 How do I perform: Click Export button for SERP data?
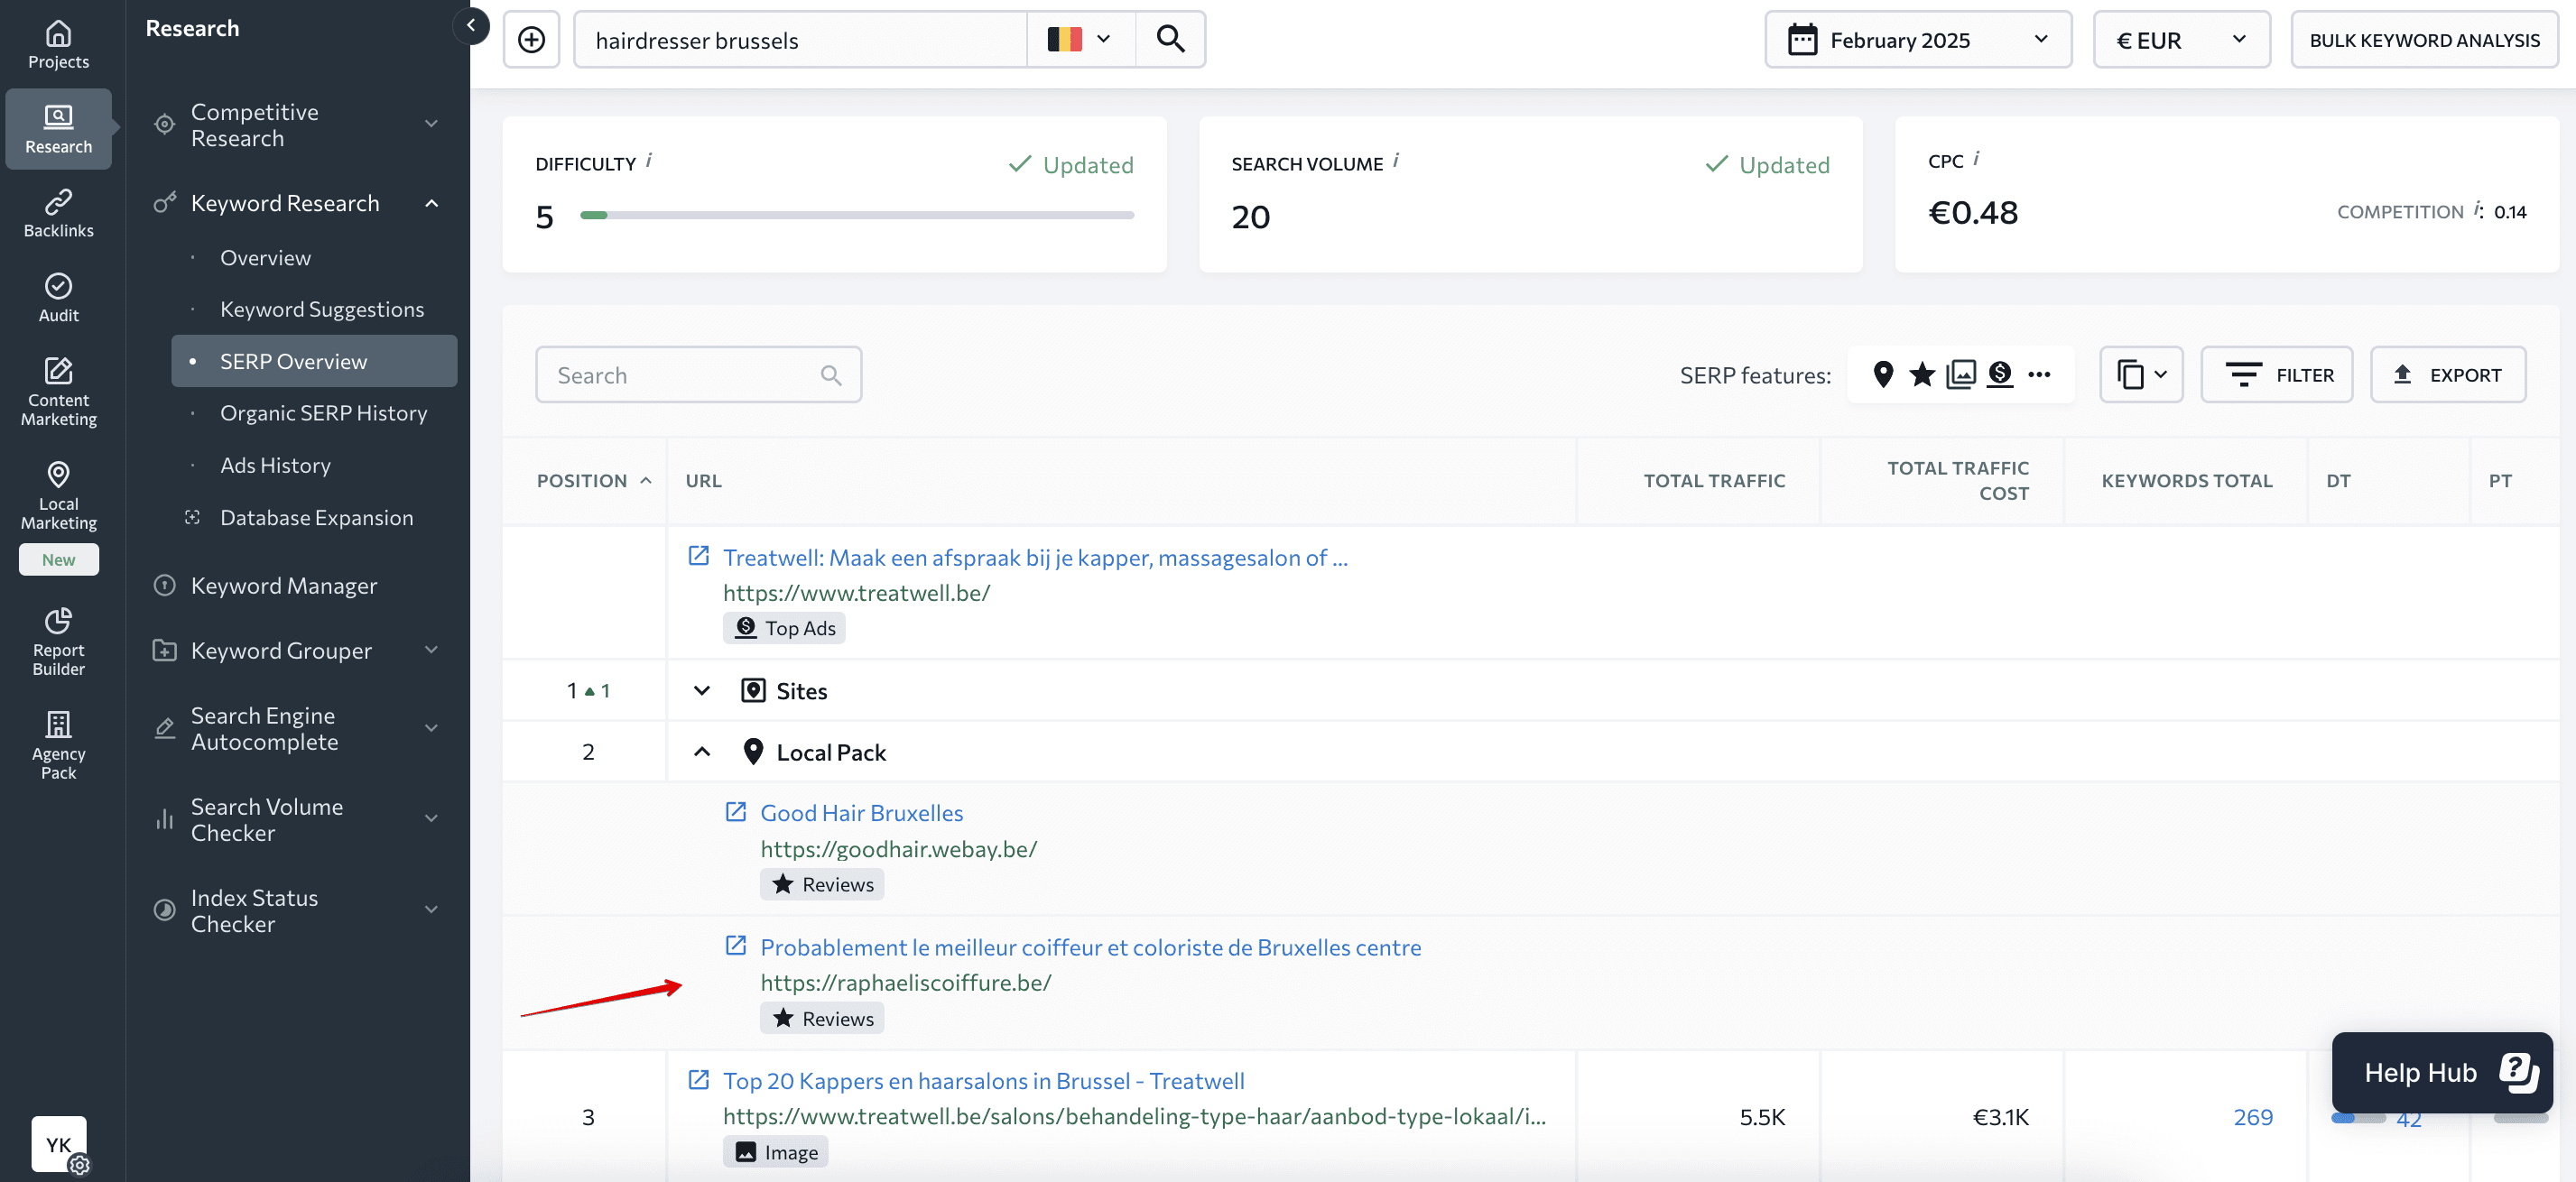(x=2448, y=374)
